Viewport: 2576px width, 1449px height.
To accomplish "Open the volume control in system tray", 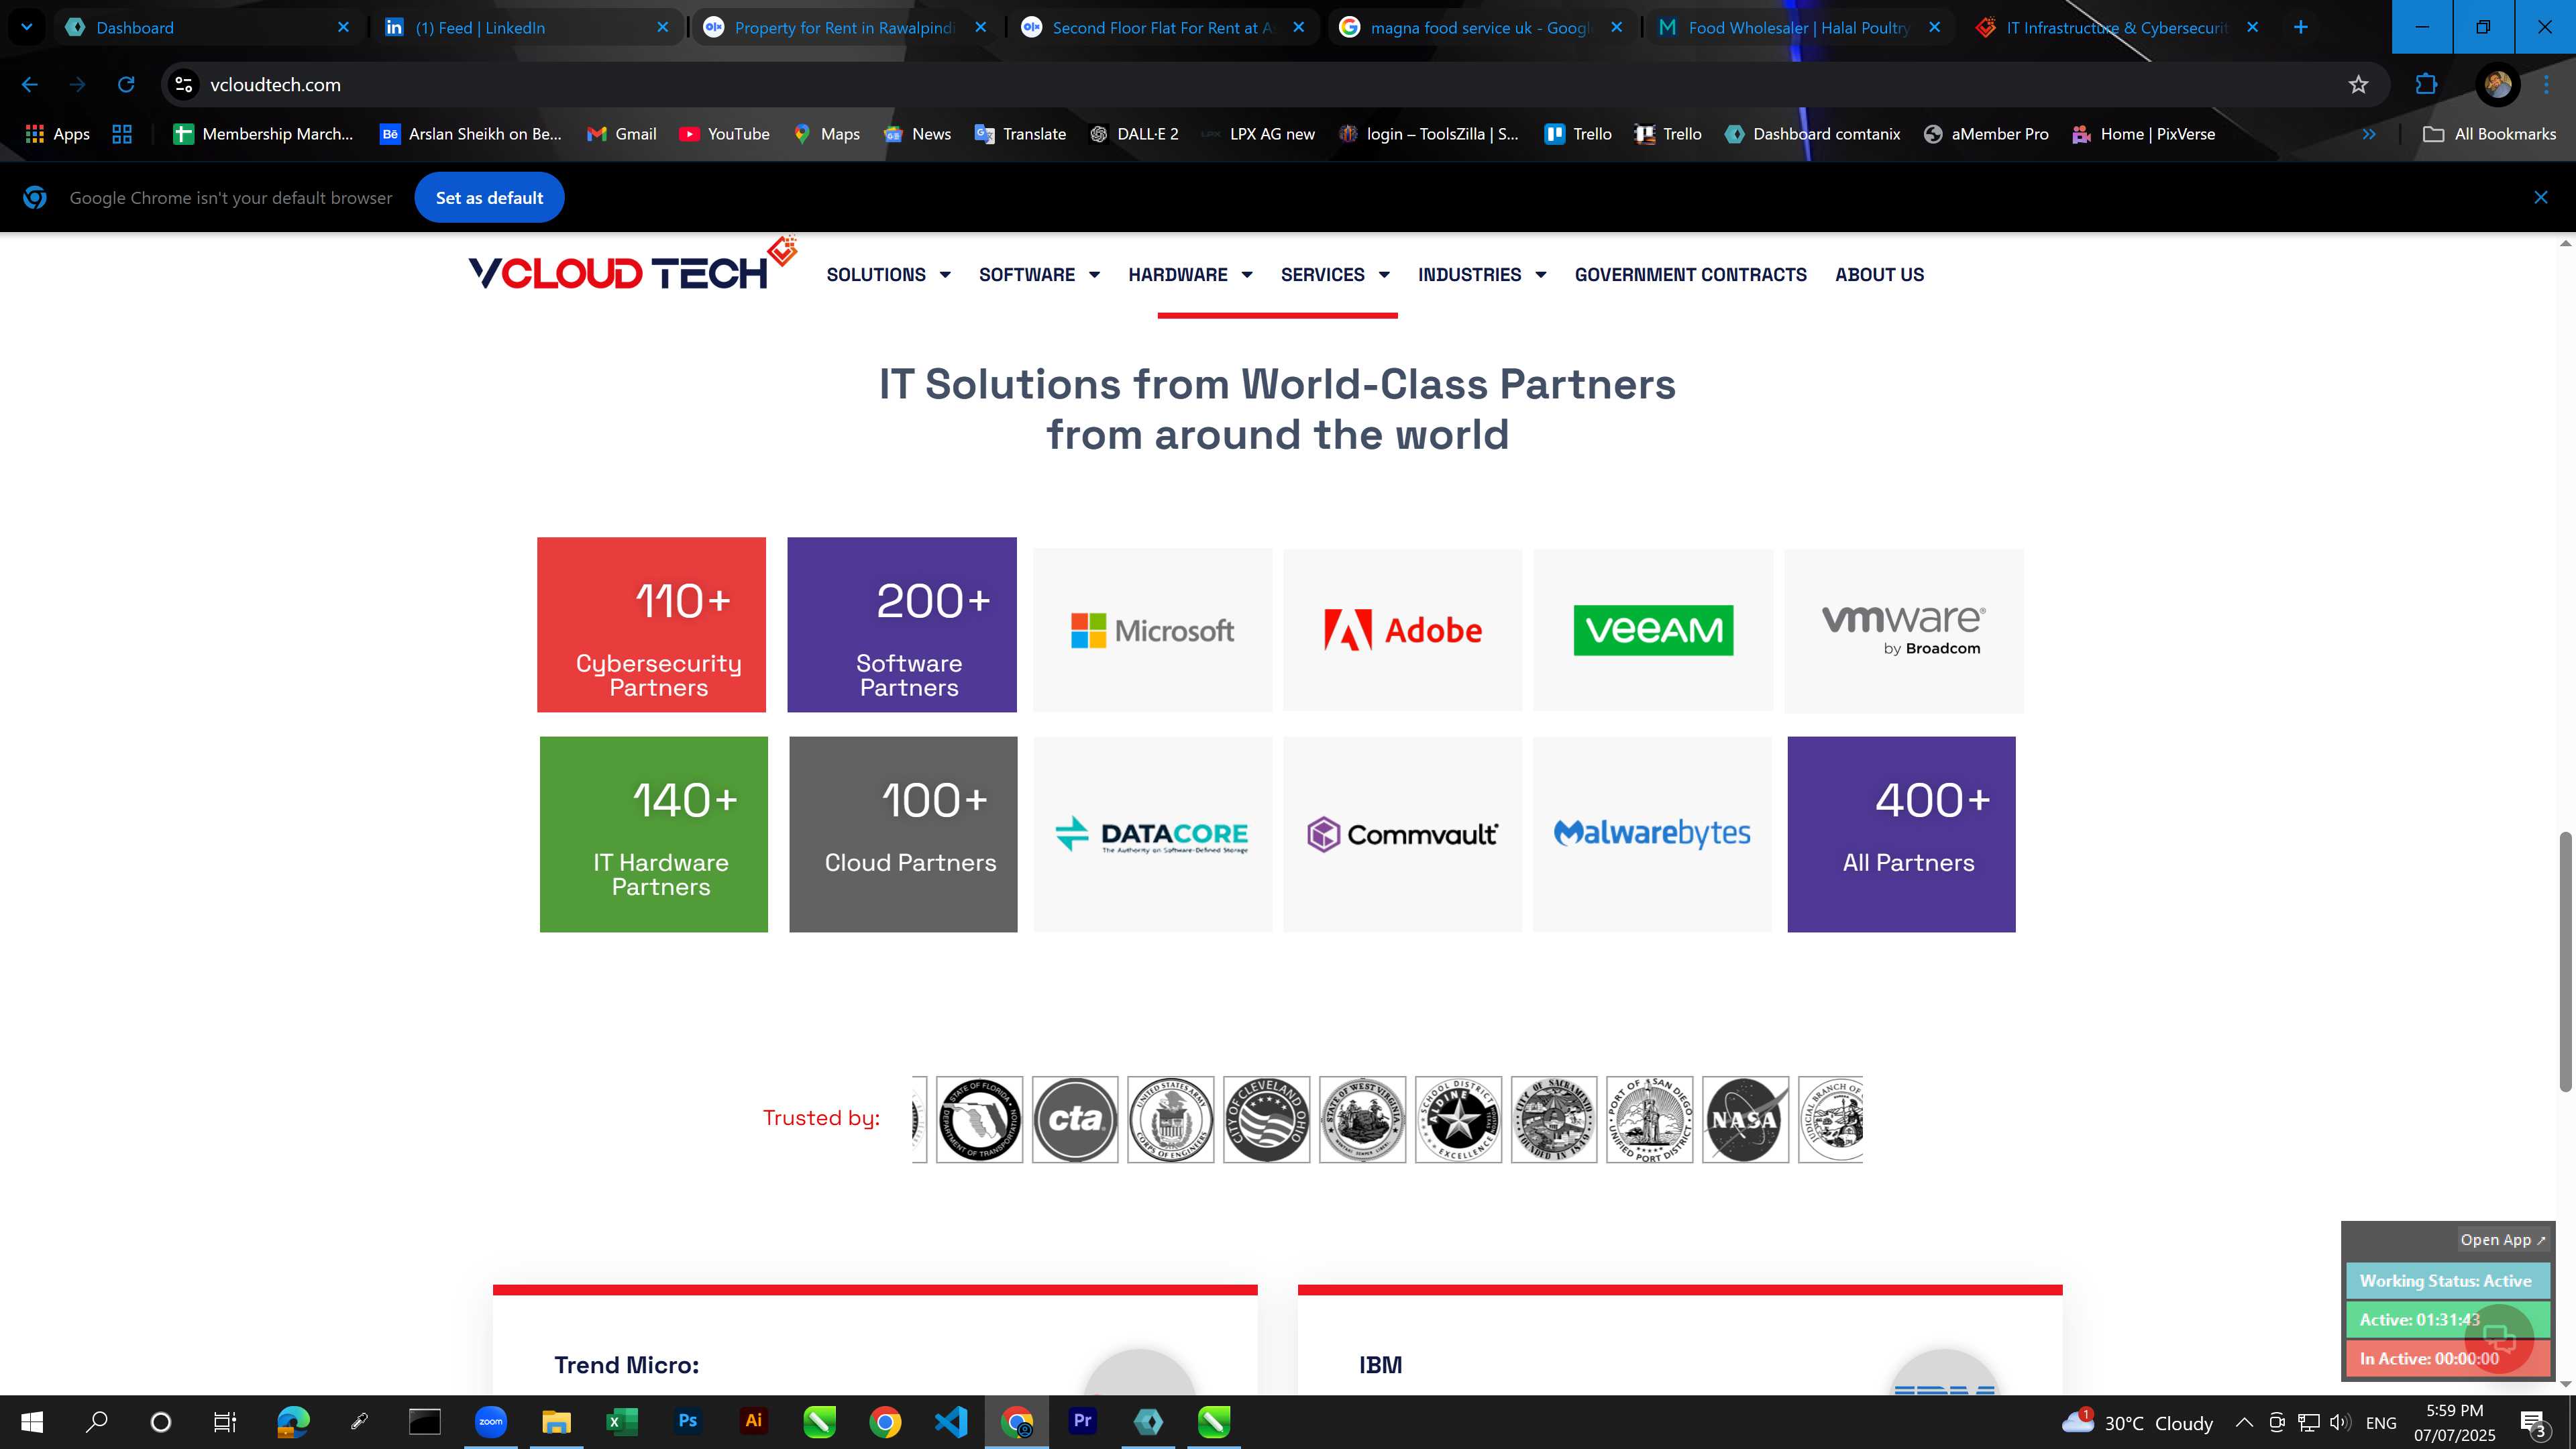I will click(x=2339, y=1422).
